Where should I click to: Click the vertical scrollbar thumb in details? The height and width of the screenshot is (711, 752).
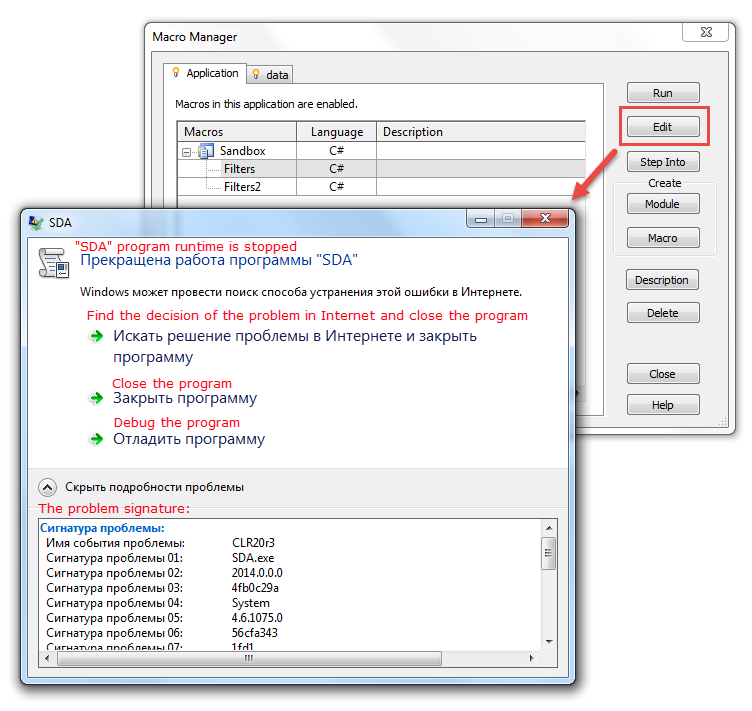coord(549,553)
